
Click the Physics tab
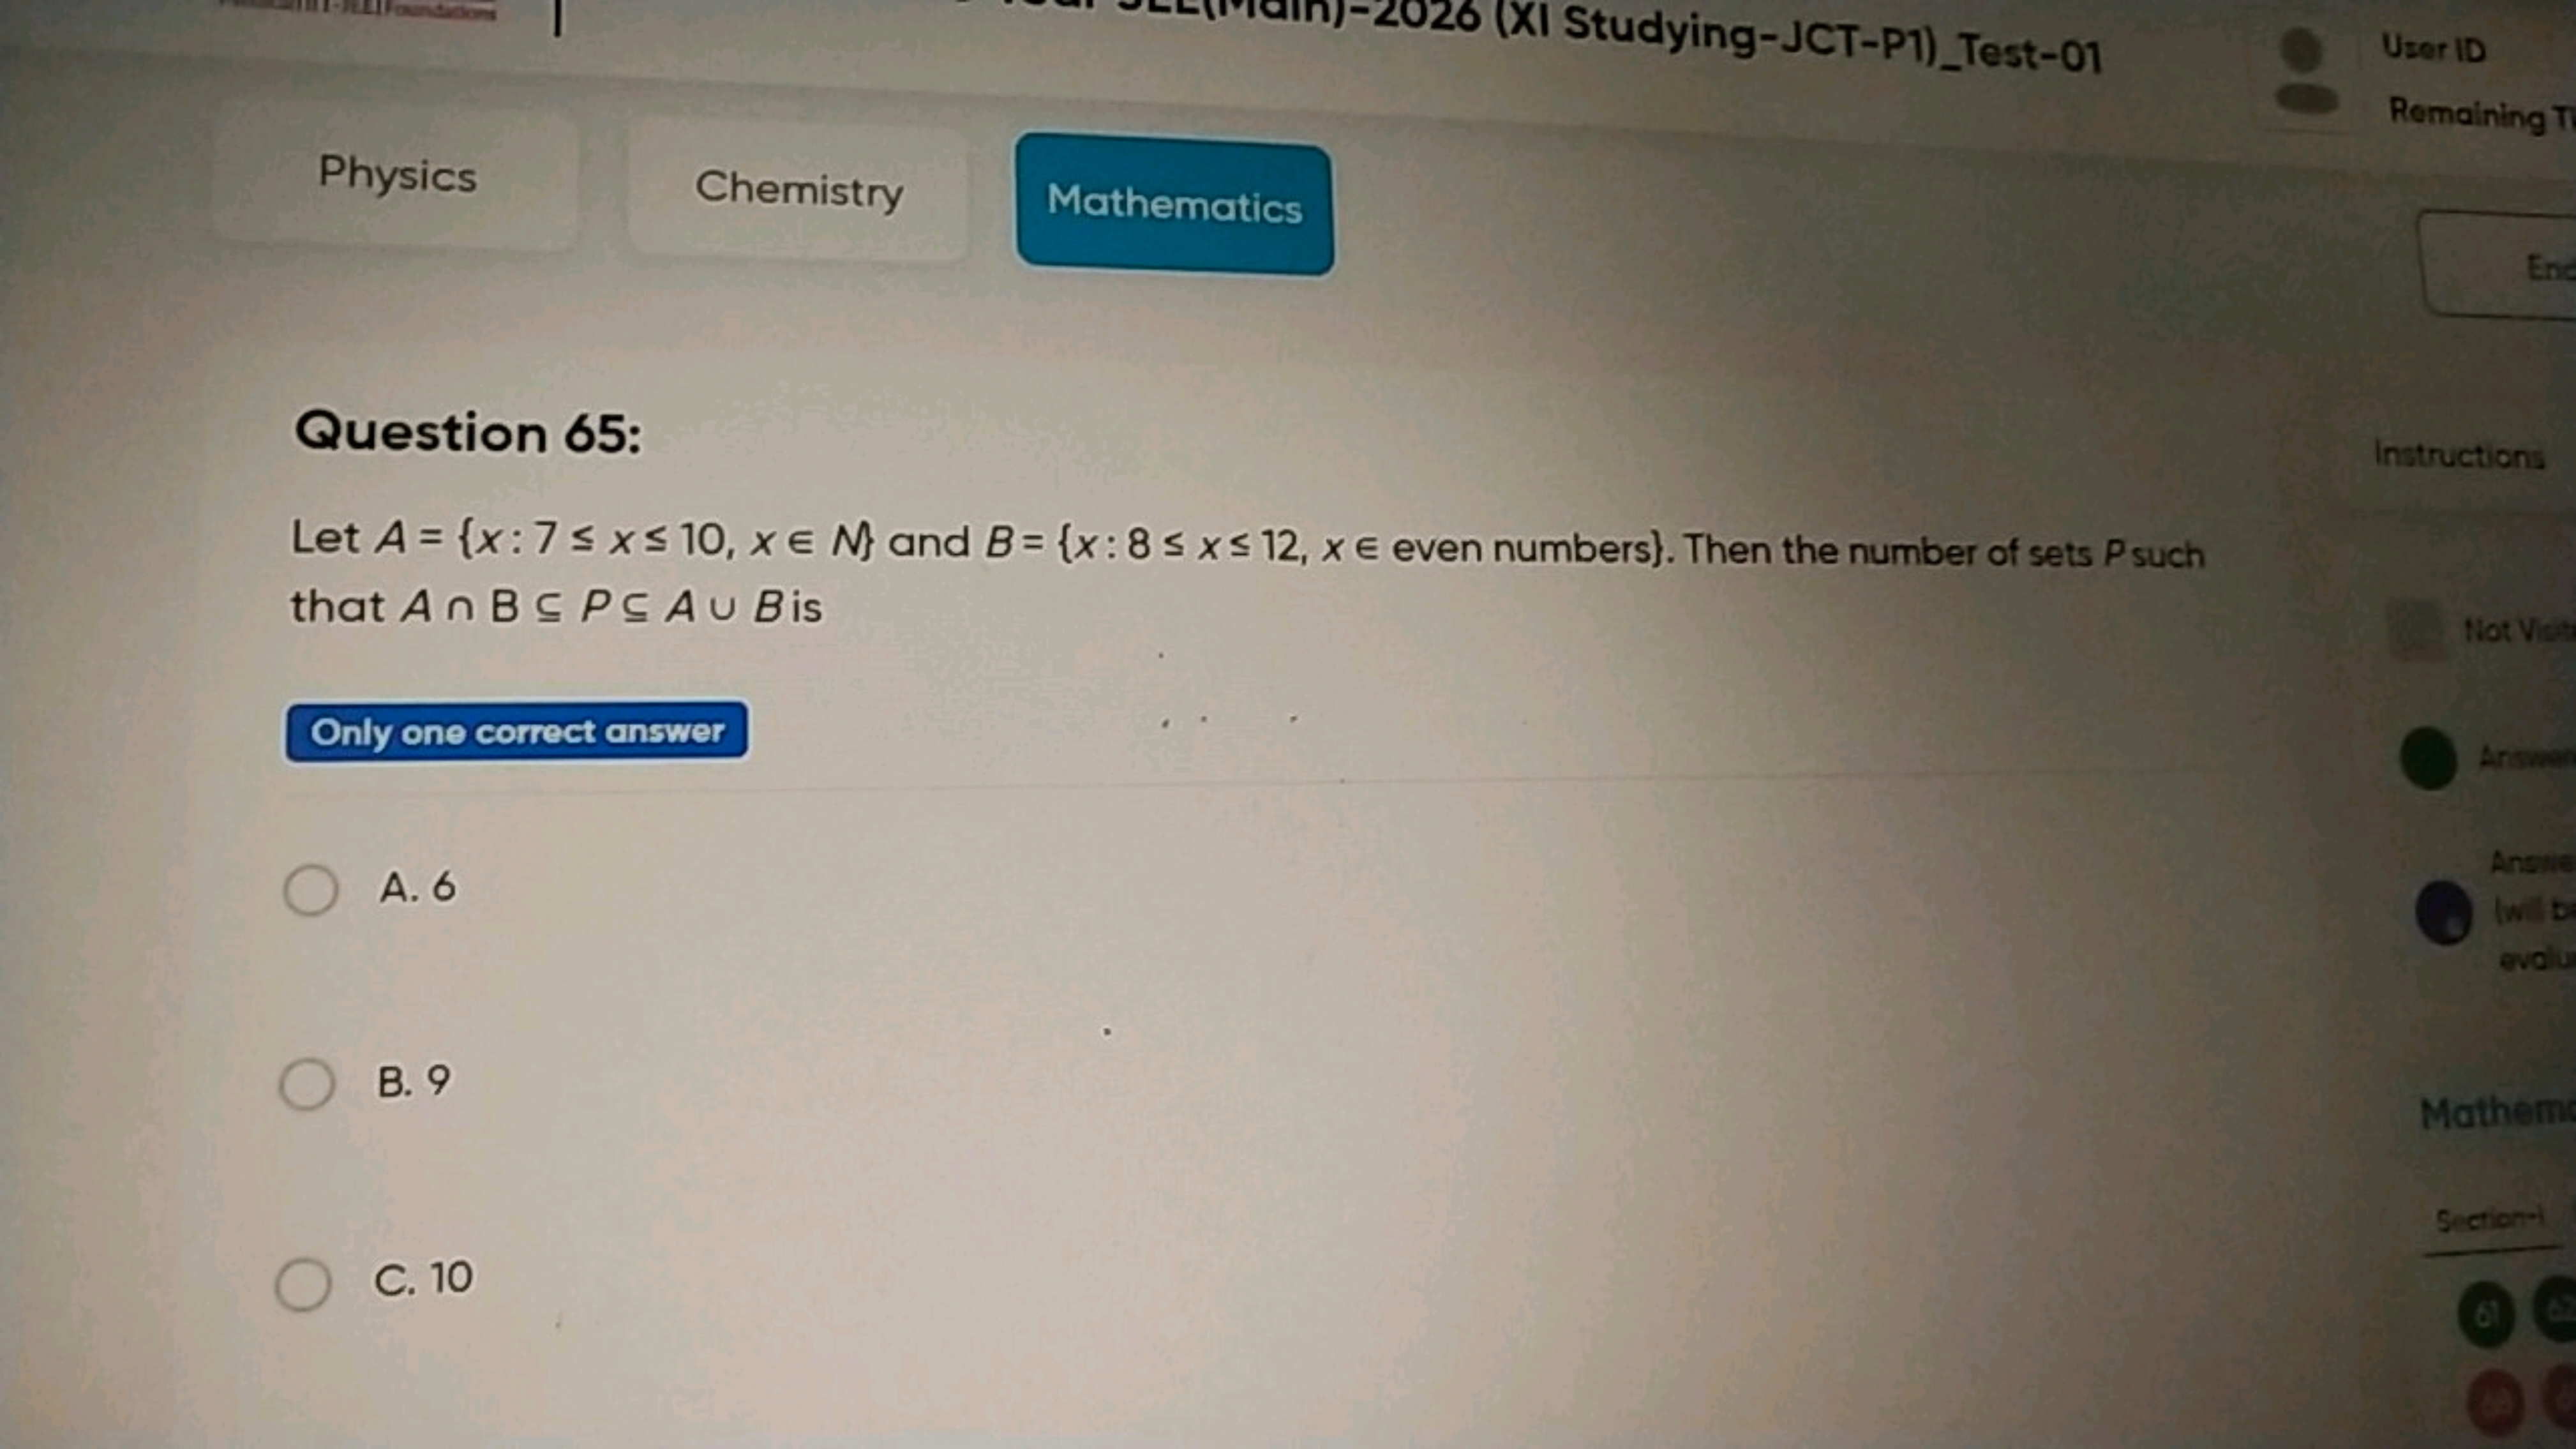coord(396,174)
